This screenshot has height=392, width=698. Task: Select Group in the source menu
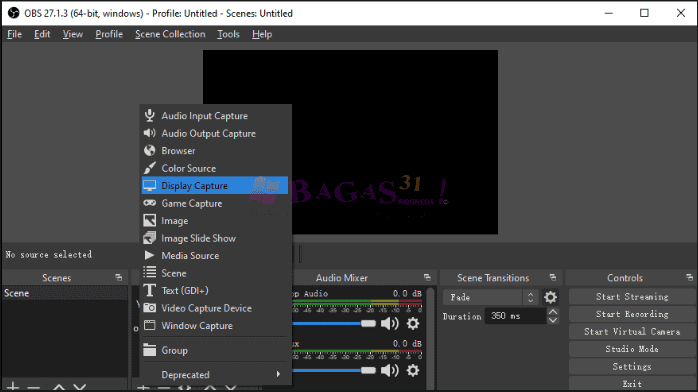[x=215, y=350]
